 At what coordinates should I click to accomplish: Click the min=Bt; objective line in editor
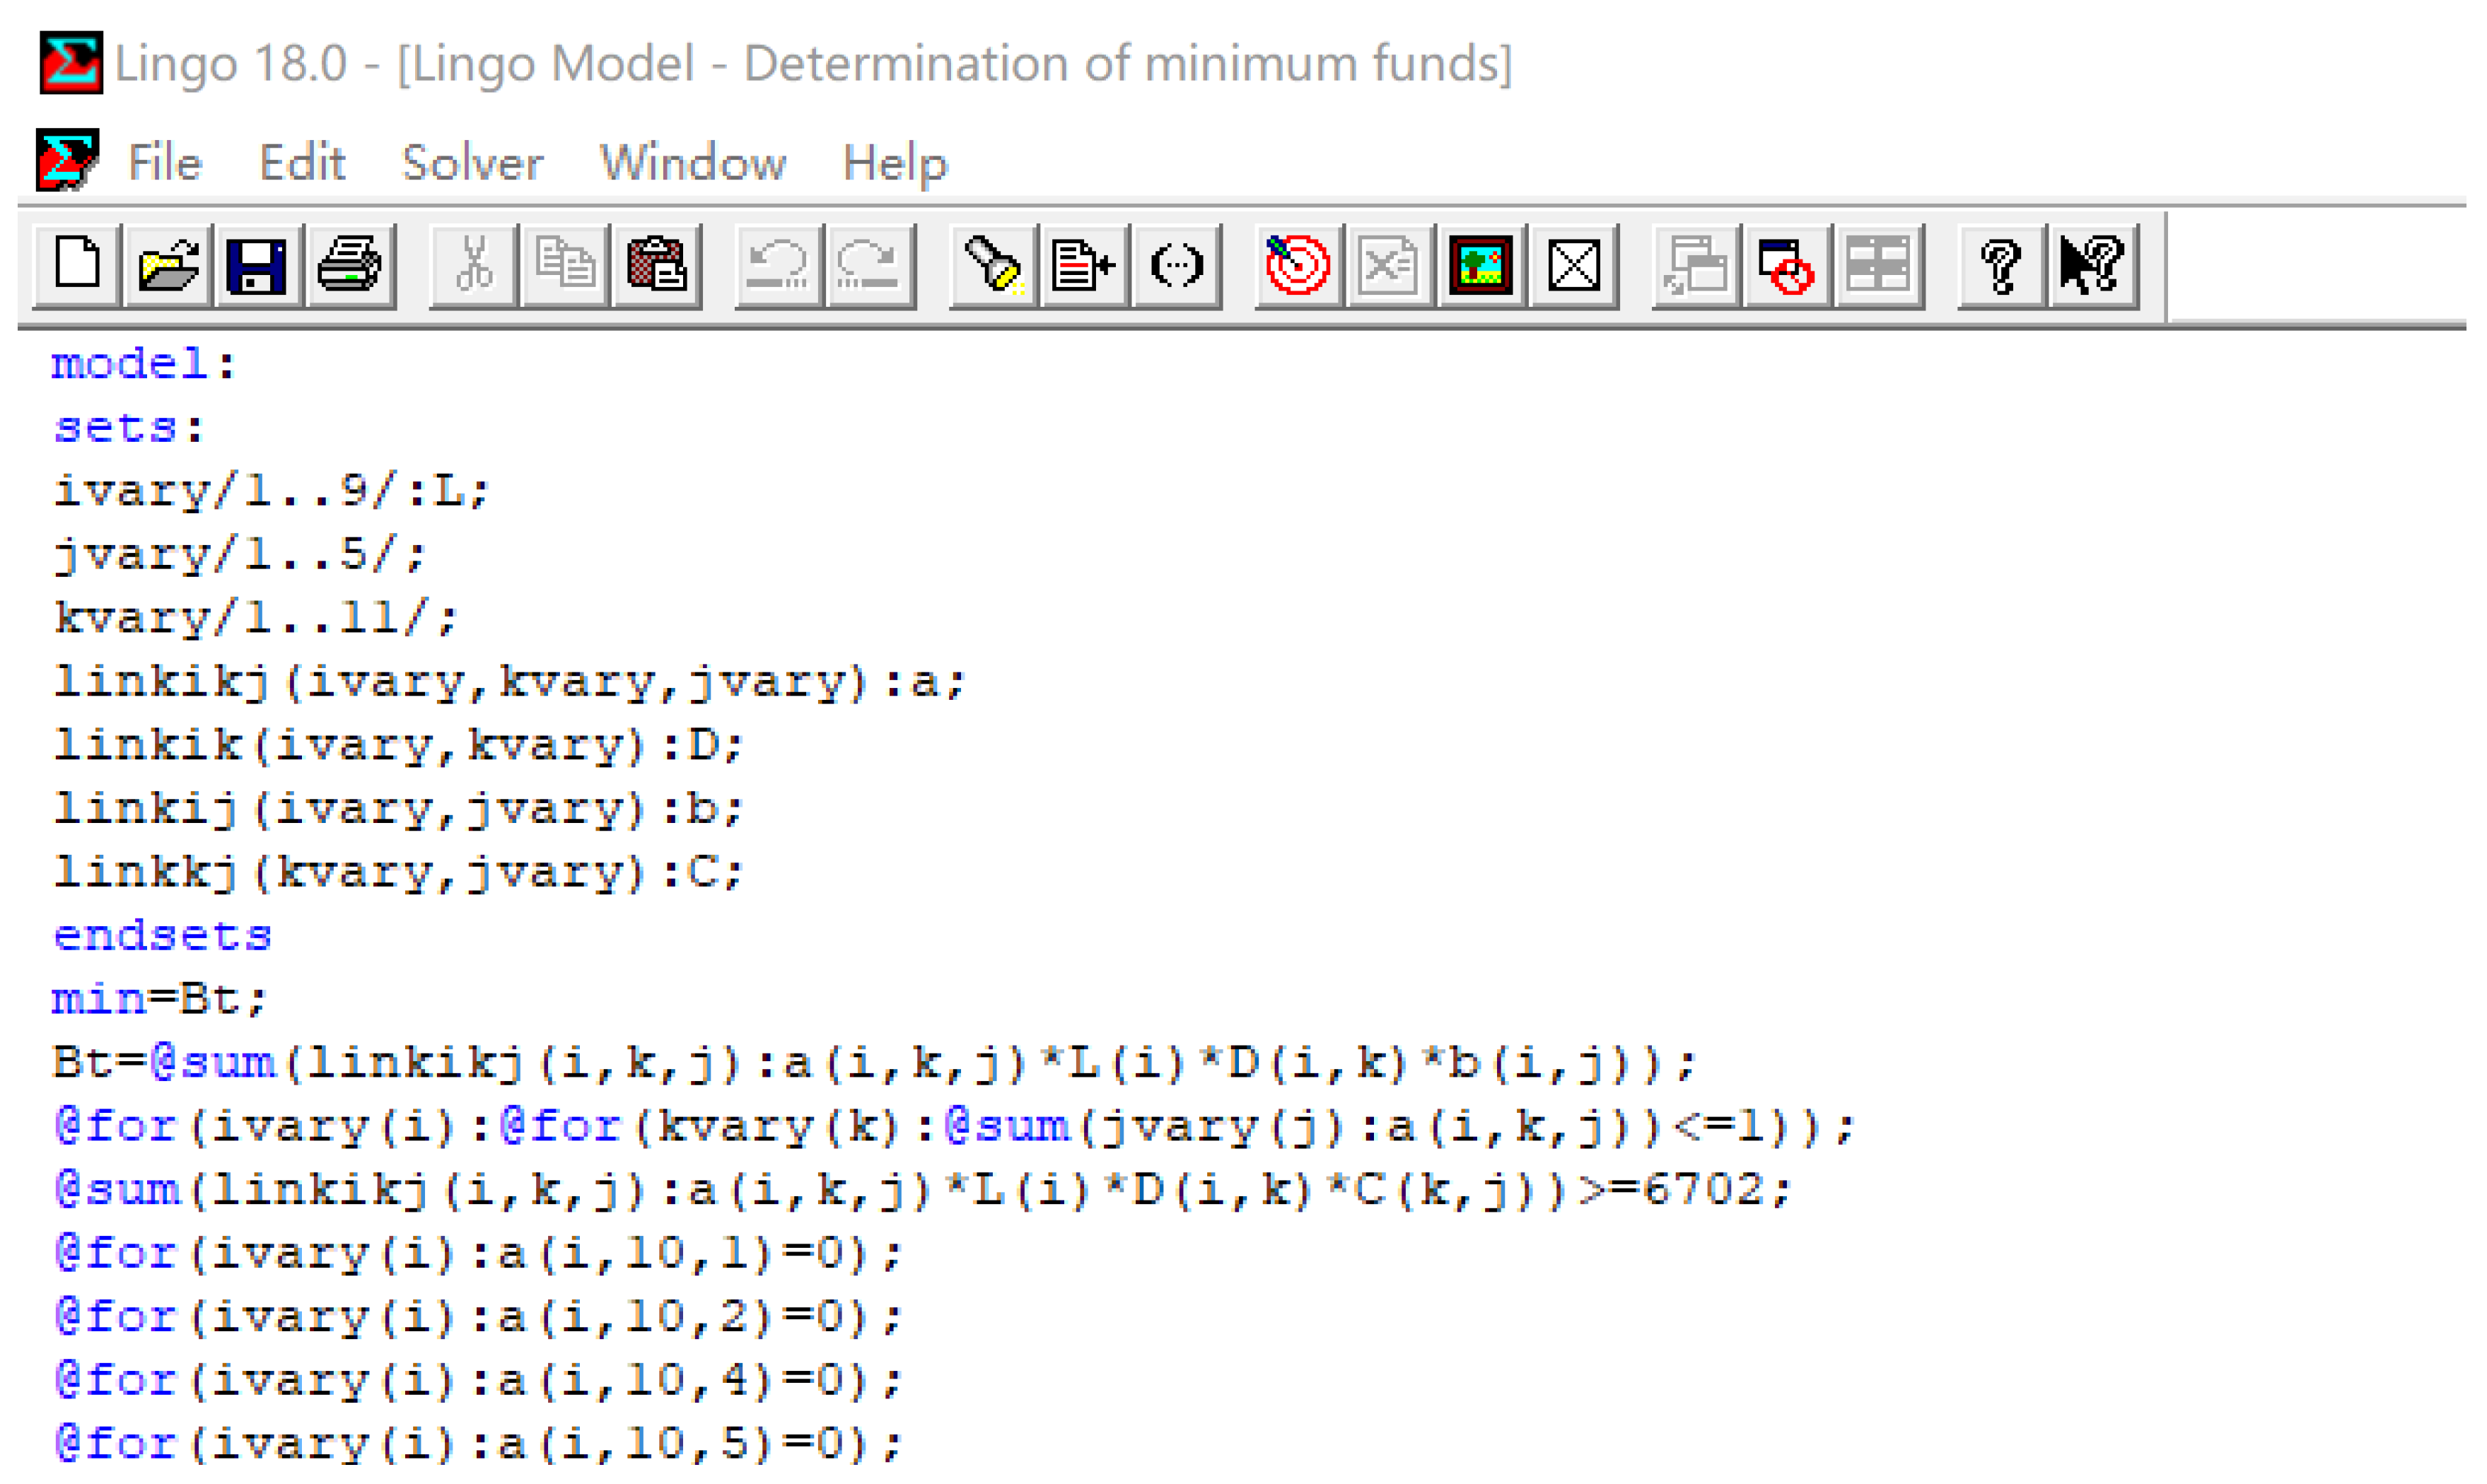click(160, 999)
